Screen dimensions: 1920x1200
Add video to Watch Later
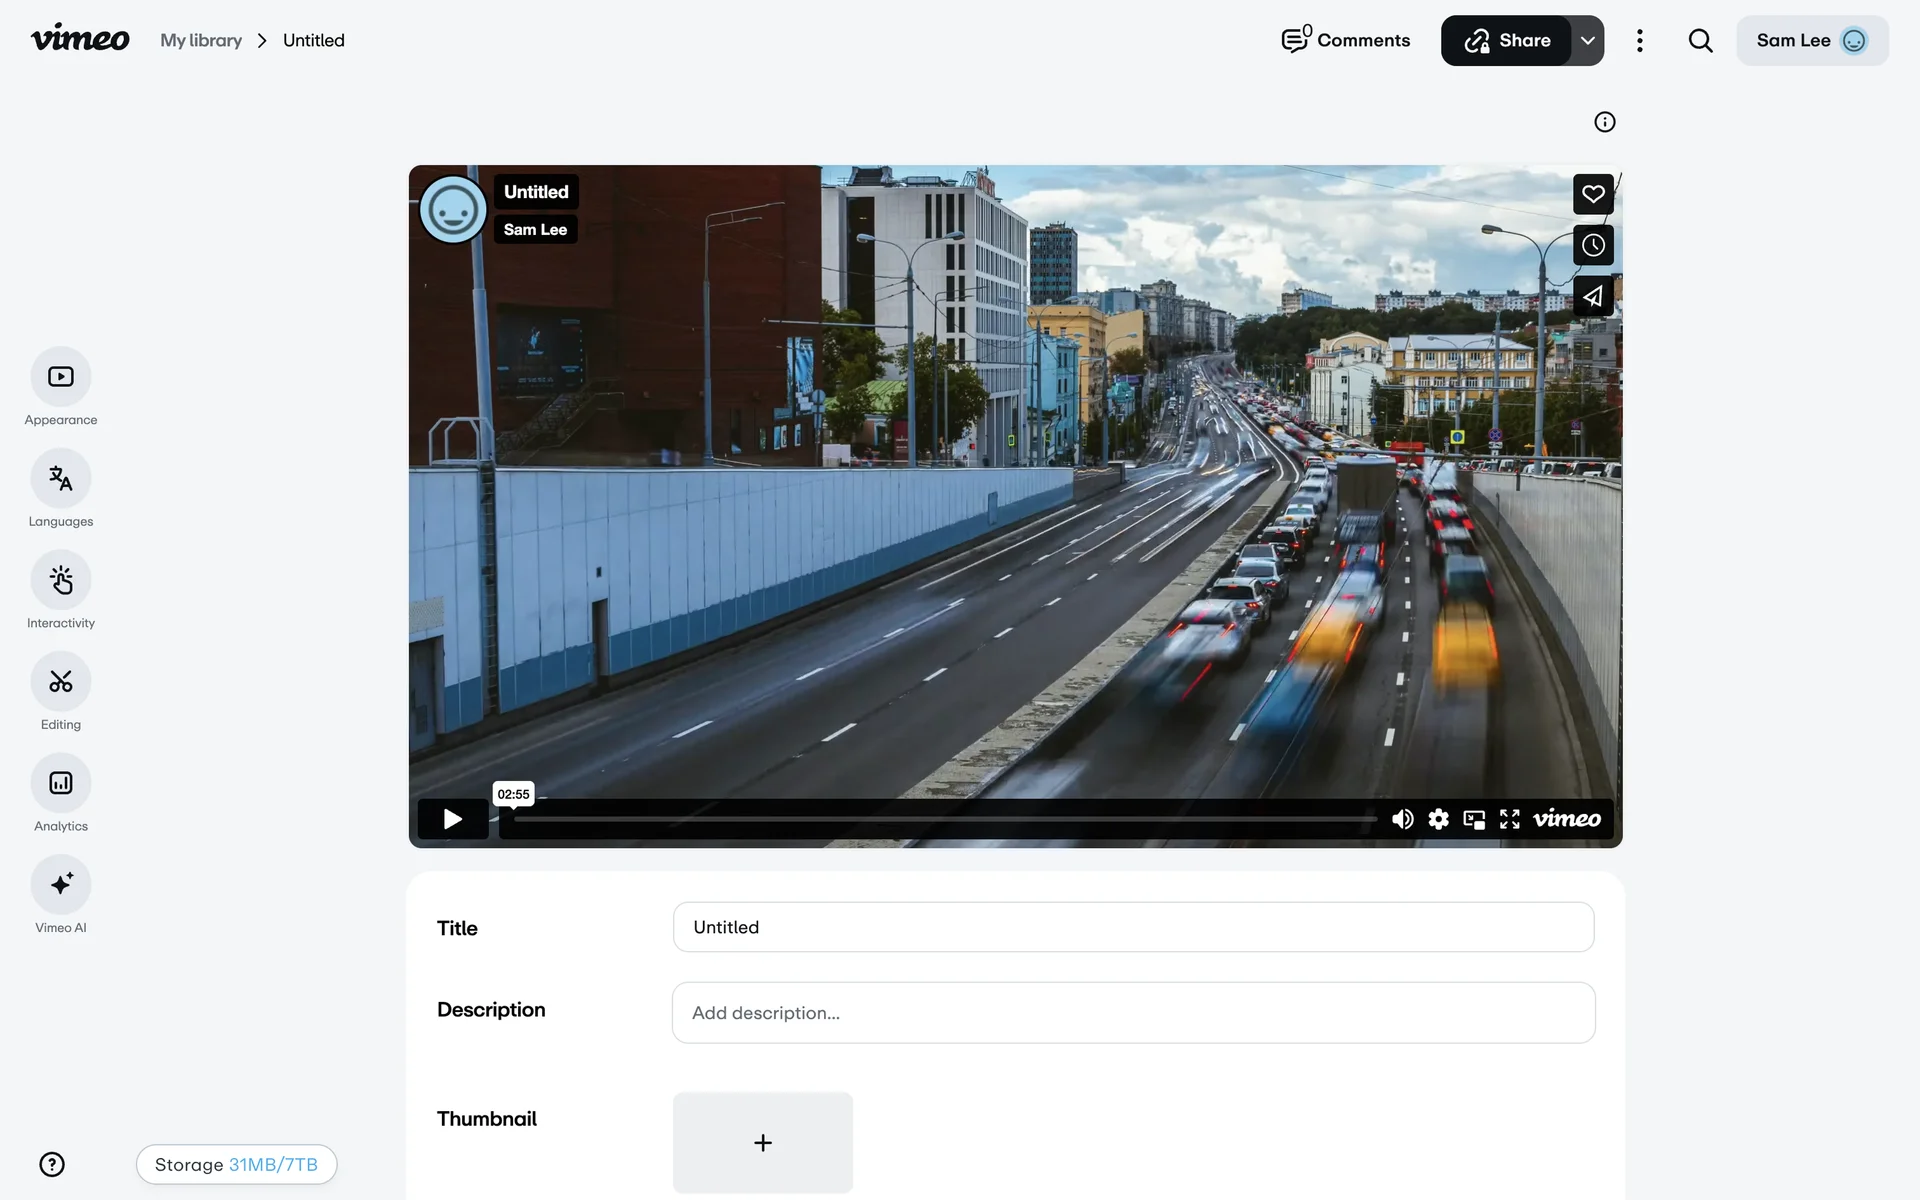pyautogui.click(x=1593, y=245)
